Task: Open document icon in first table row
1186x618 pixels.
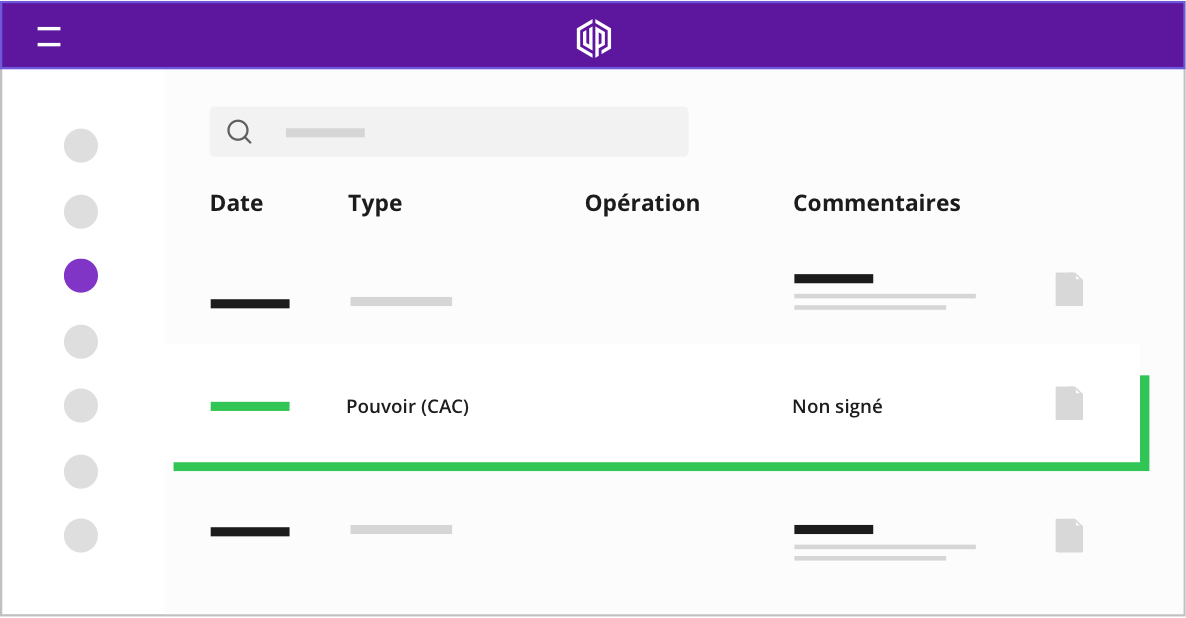Action: pos(1069,289)
